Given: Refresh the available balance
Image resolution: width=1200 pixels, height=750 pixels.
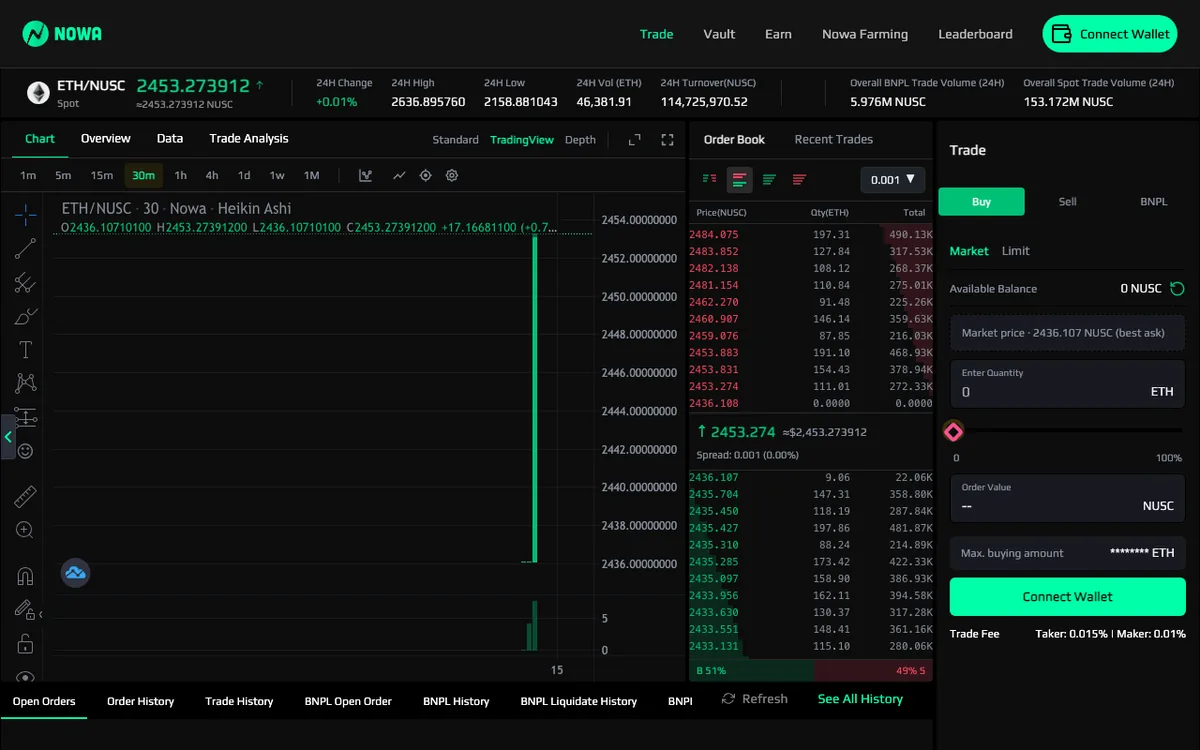Looking at the screenshot, I should click(1177, 289).
